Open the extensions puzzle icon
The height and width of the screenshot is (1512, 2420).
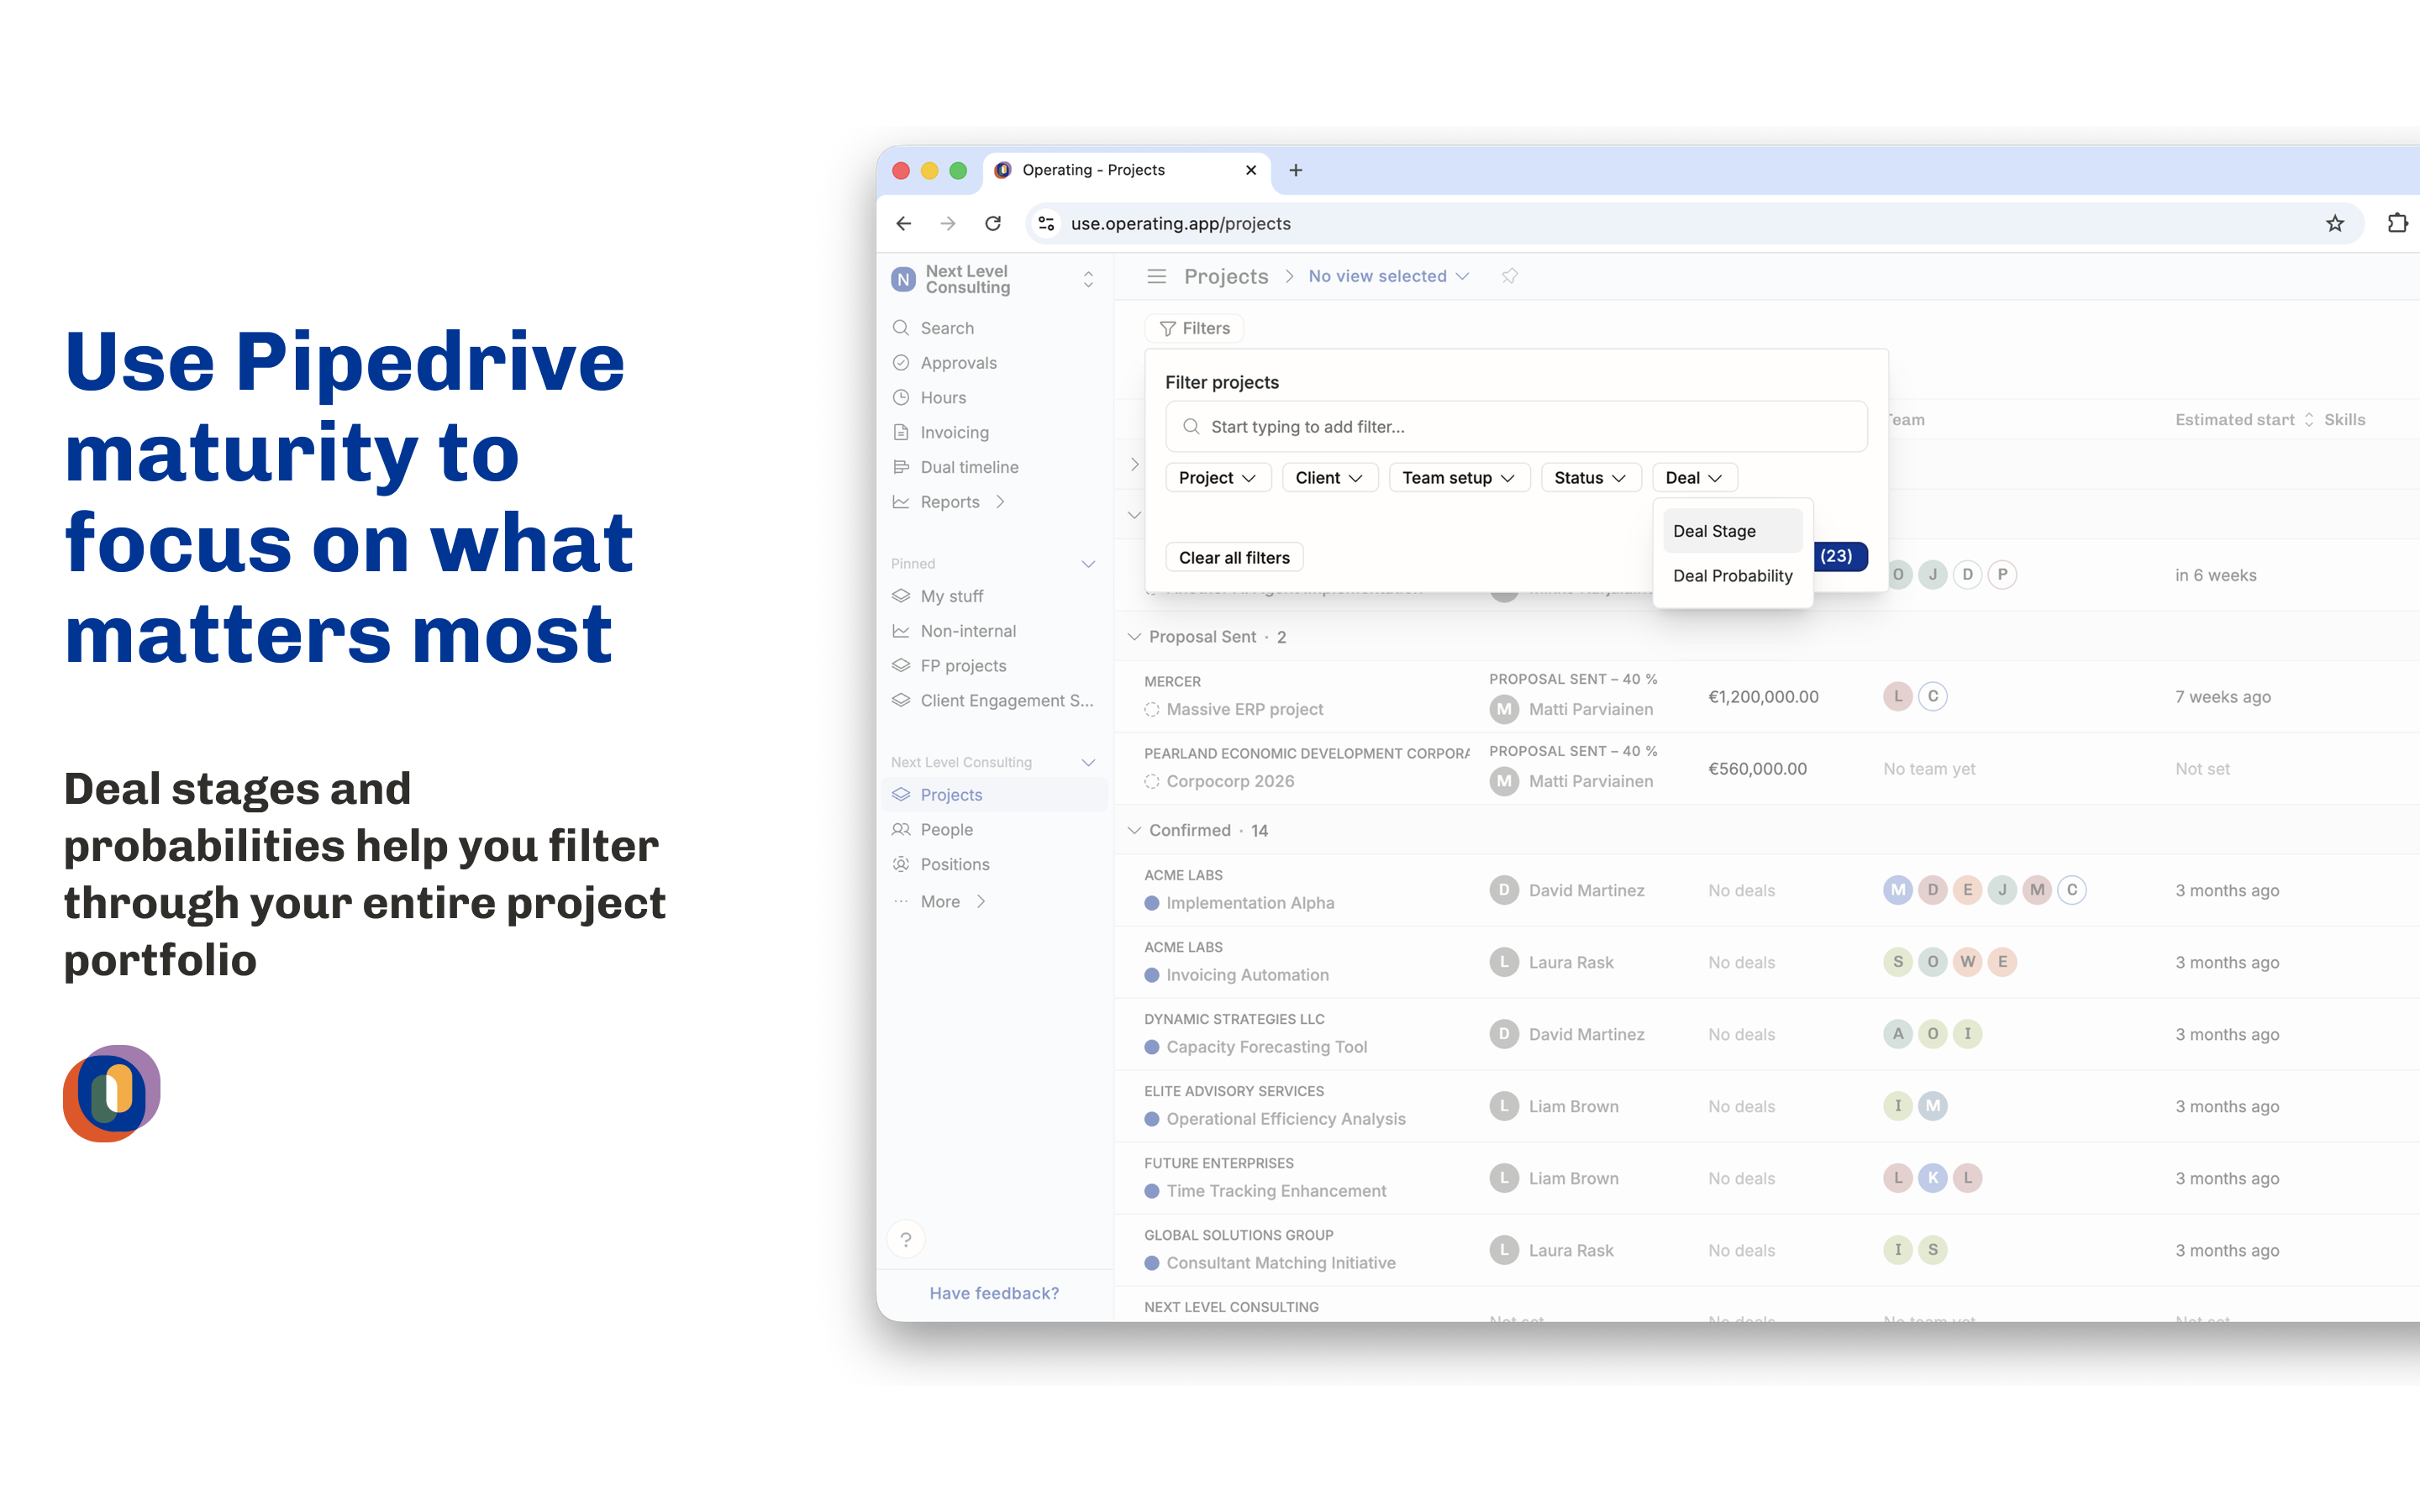tap(2397, 223)
